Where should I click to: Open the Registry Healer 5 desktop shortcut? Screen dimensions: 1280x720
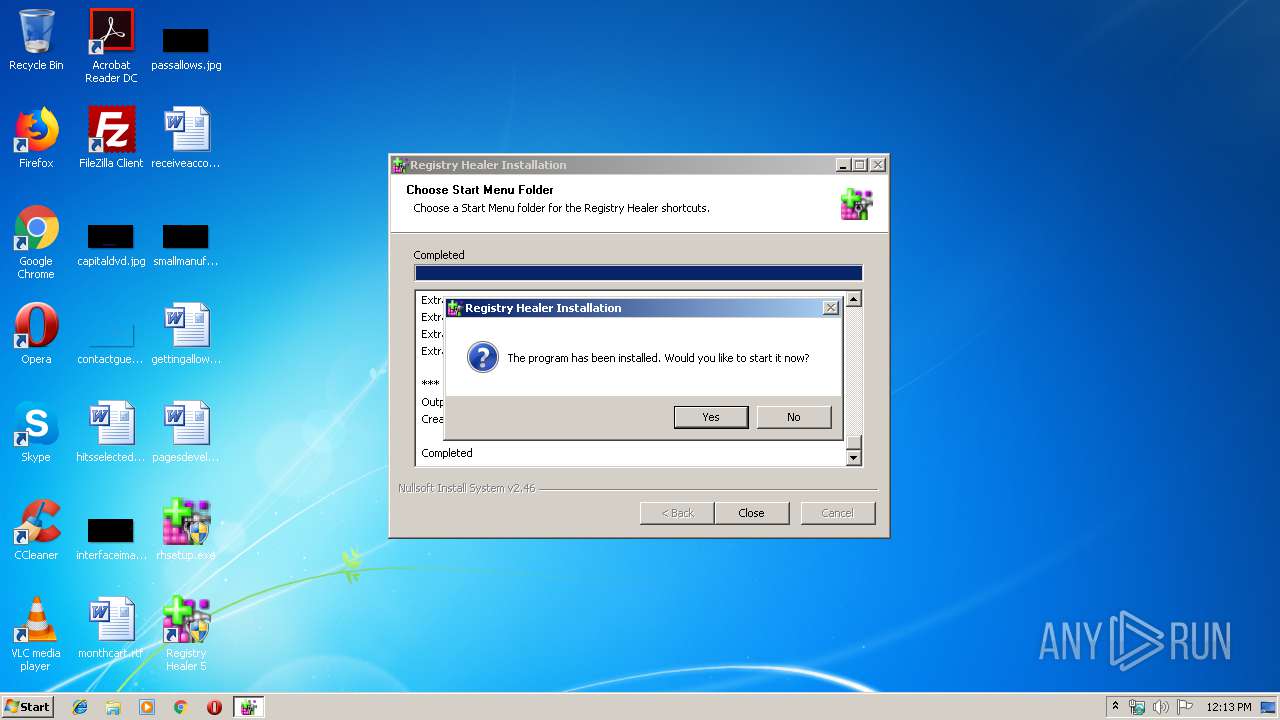[x=186, y=634]
